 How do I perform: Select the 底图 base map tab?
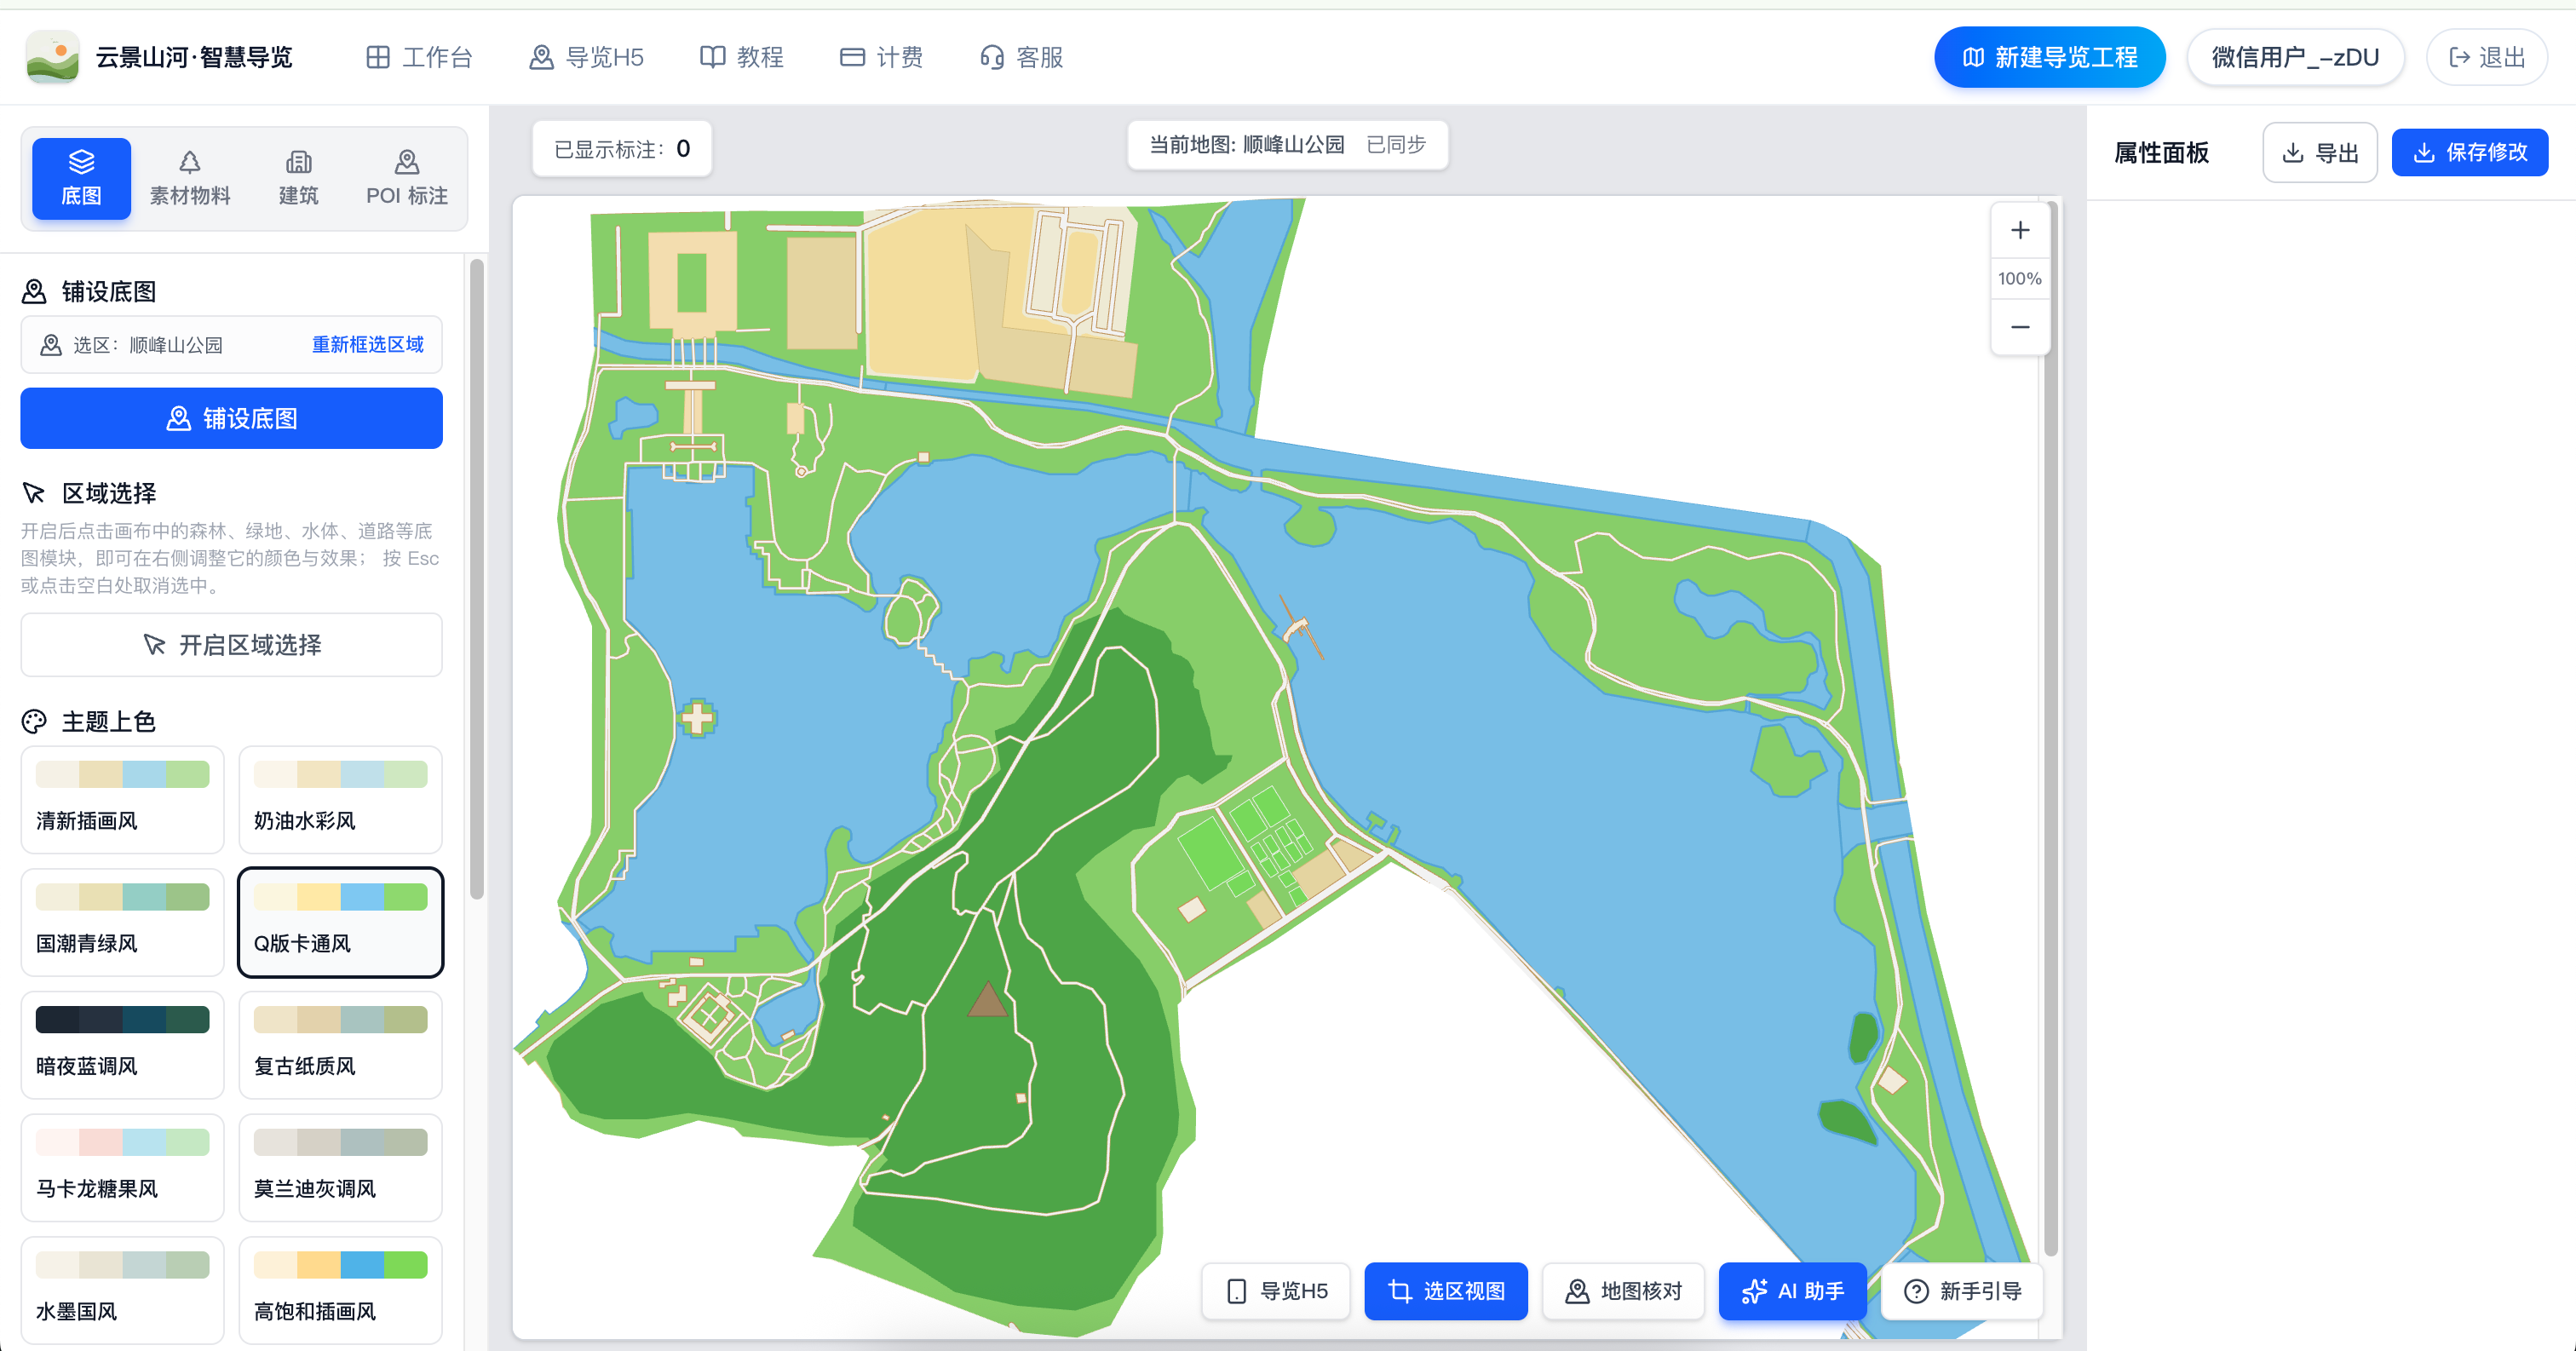(81, 178)
